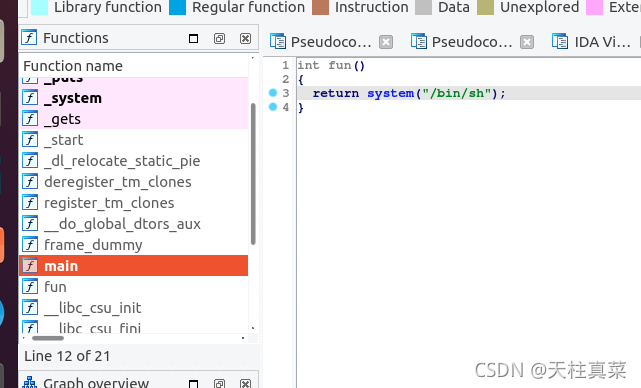Click the Line 12 of 21 status text

pos(67,356)
